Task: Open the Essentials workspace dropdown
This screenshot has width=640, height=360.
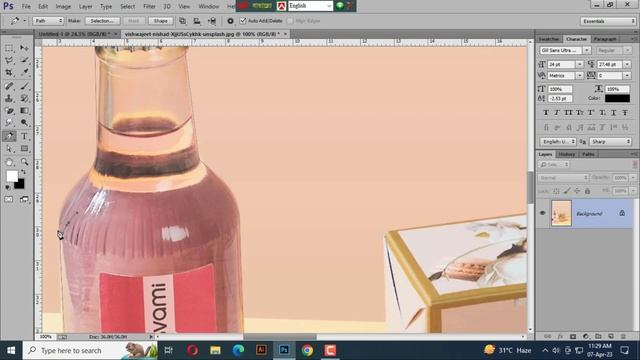Action: point(608,21)
